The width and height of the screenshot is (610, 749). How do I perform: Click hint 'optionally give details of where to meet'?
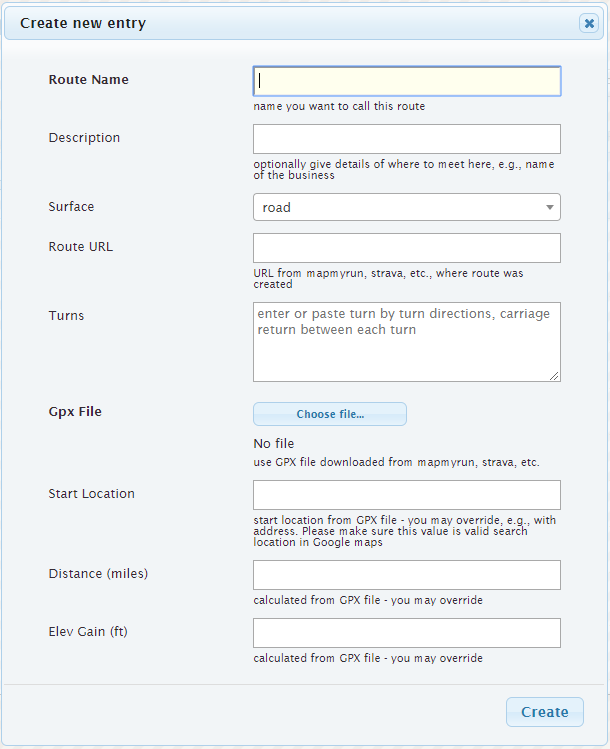coord(404,170)
